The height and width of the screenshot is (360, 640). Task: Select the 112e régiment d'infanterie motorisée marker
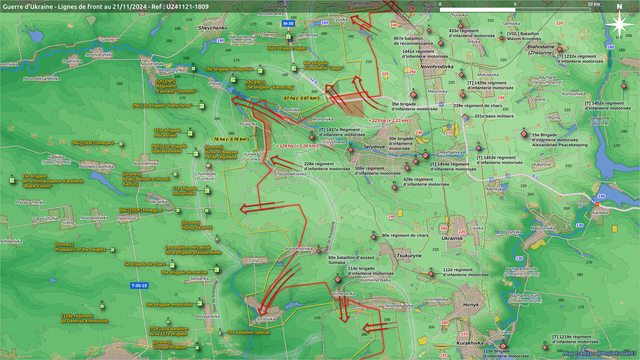coord(431,274)
